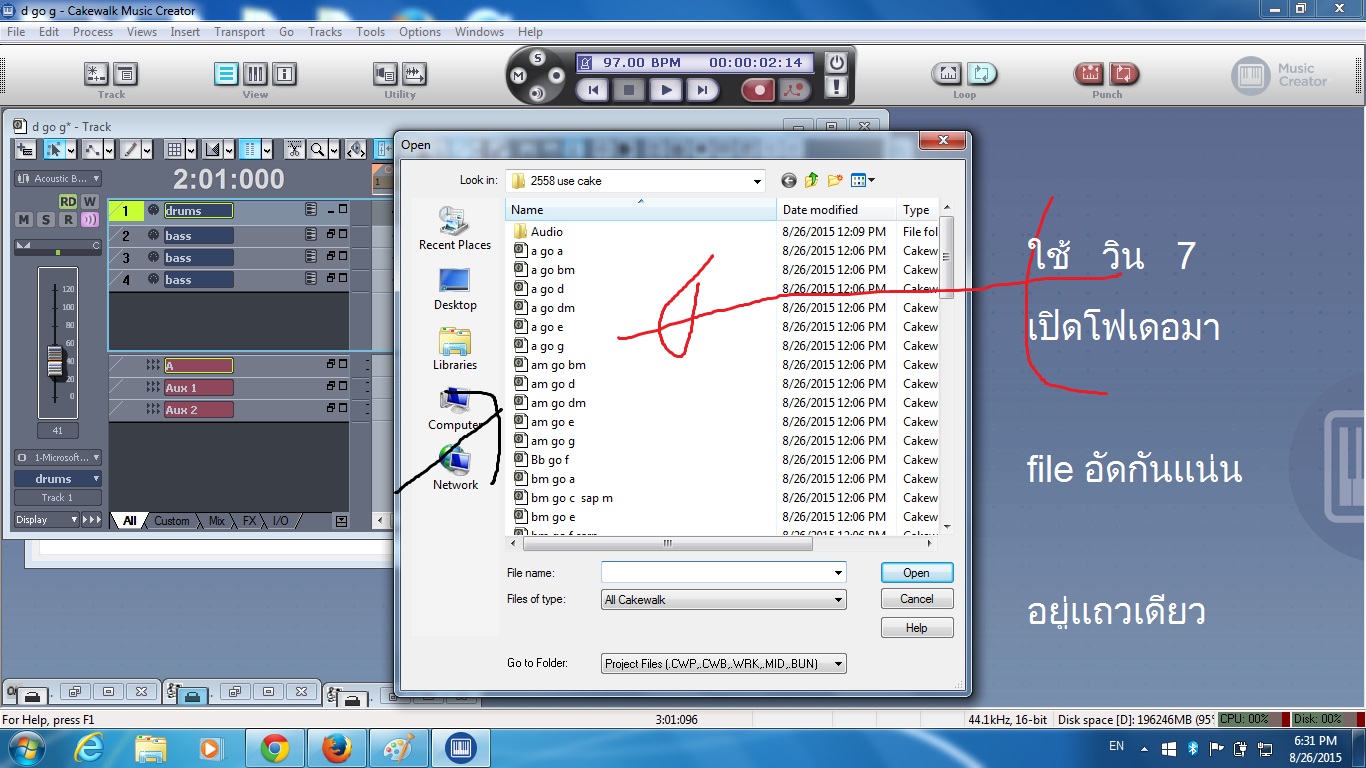The width and height of the screenshot is (1366, 768).
Task: Go back with Open dialog's back arrow
Action: (x=789, y=181)
